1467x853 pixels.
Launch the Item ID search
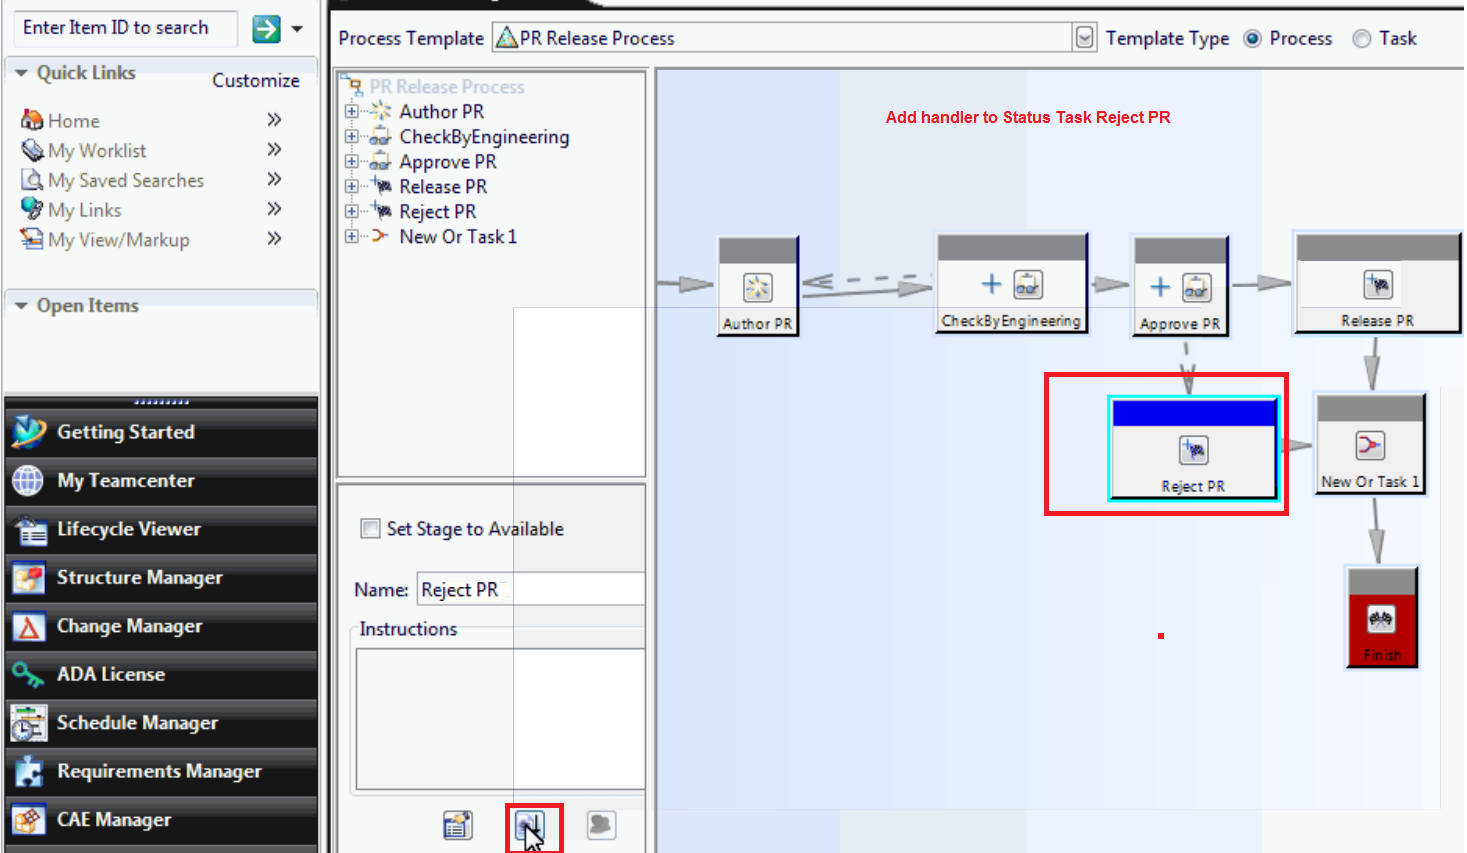pos(265,29)
